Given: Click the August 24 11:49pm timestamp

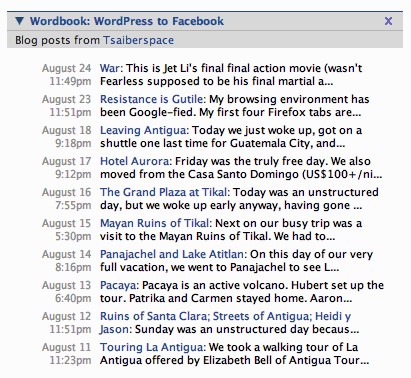Looking at the screenshot, I should coord(67,75).
